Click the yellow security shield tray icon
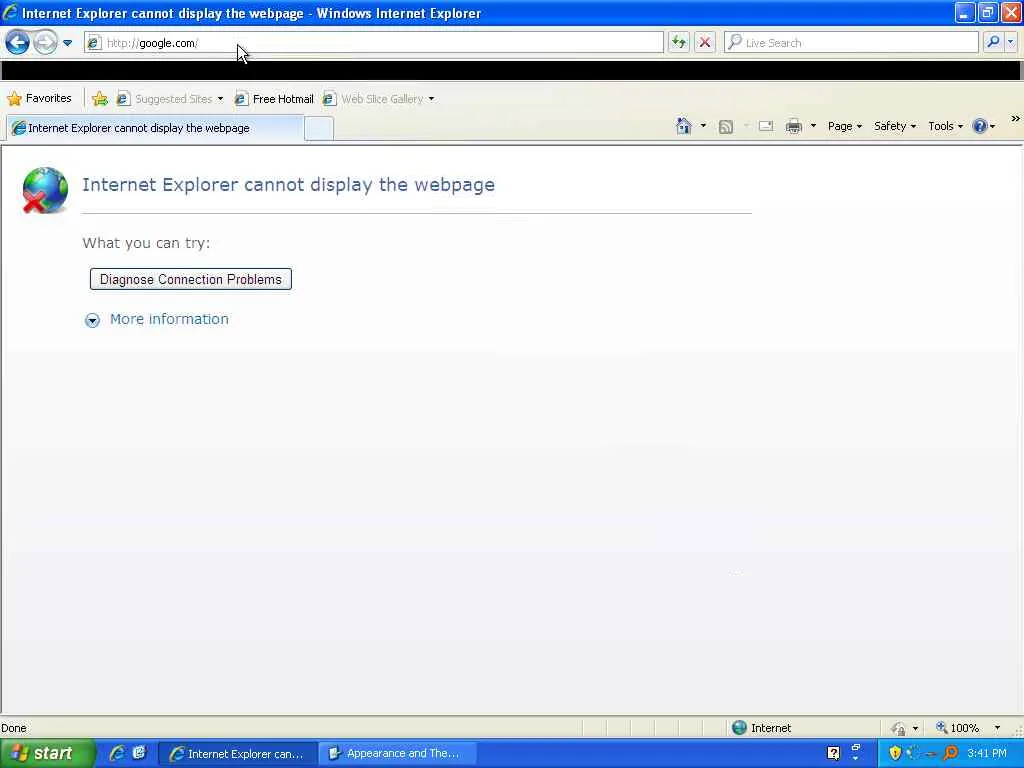The image size is (1024, 768). click(895, 753)
